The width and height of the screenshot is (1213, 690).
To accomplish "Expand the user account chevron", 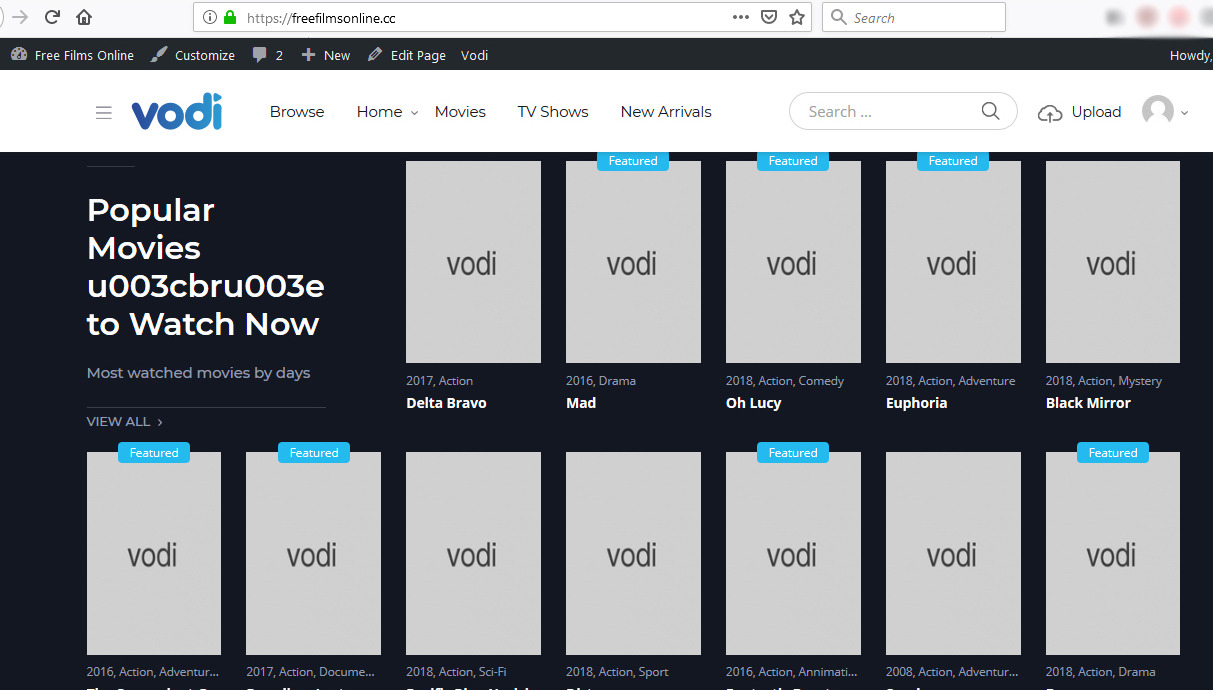I will click(x=1185, y=113).
